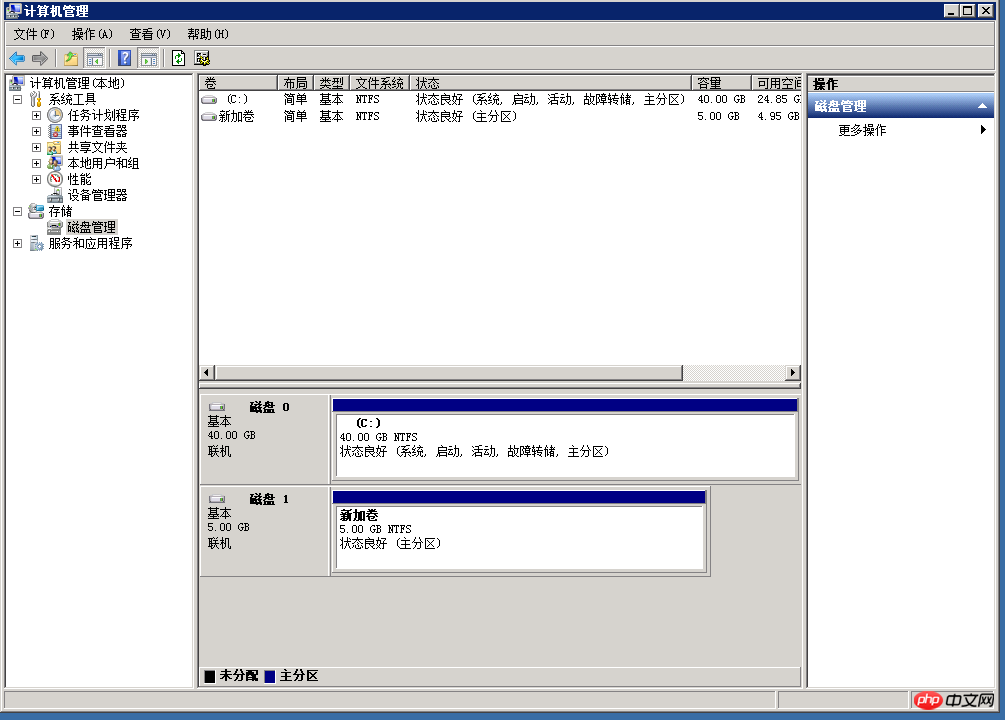The image size is (1005, 720).
Task: Open the 操作(A) menu
Action: (92, 34)
